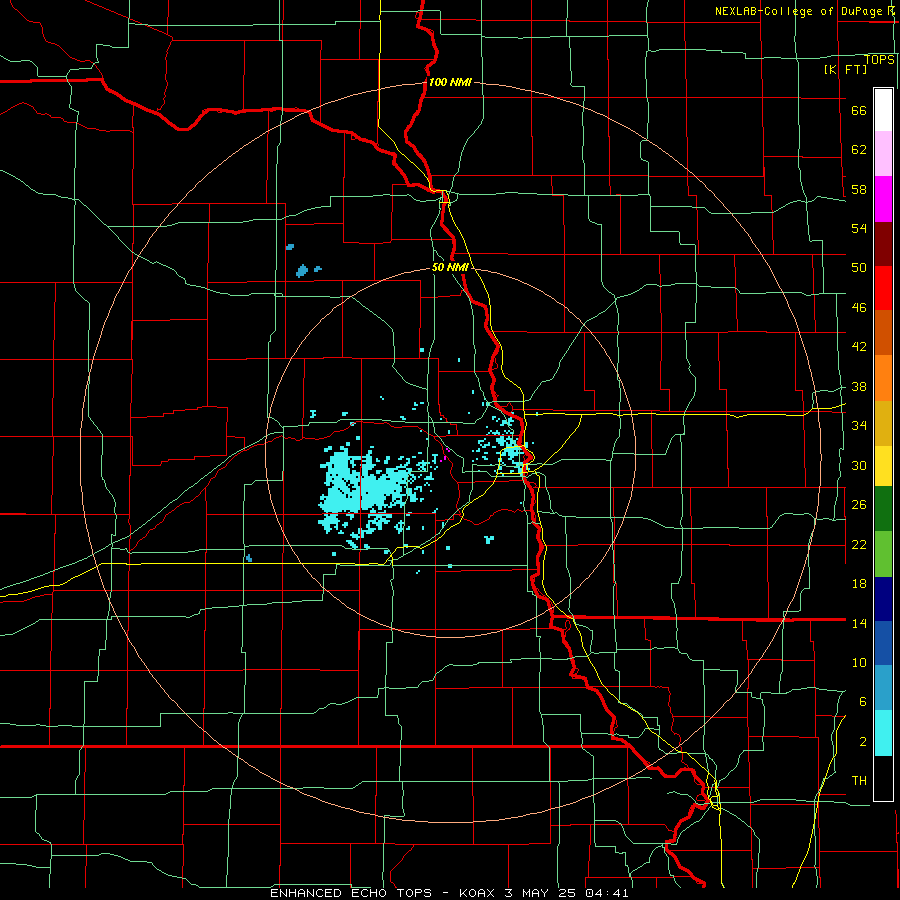Screen dimensions: 900x900
Task: Click the bright red legend swatch
Action: click(883, 288)
